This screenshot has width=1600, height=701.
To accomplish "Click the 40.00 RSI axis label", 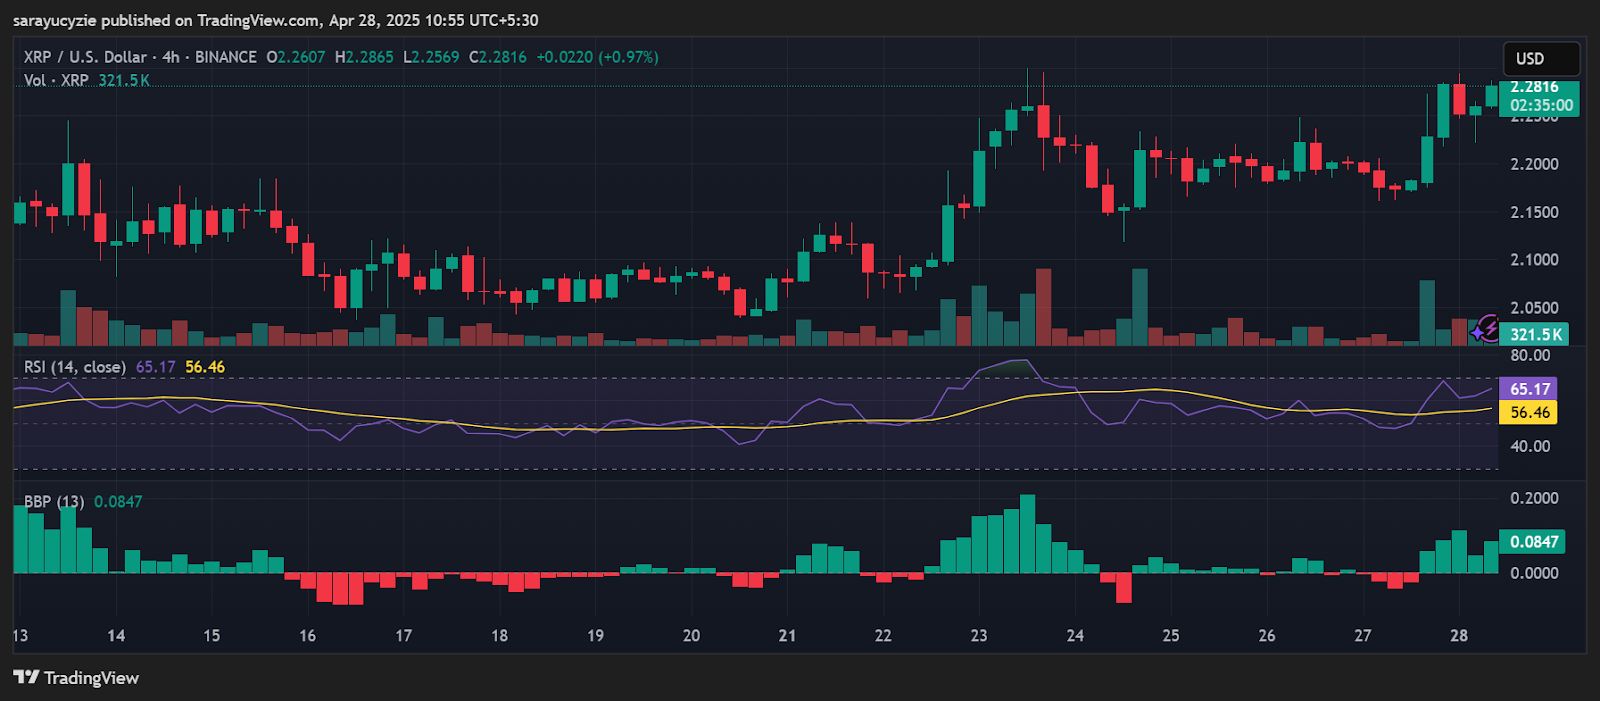I will click(x=1530, y=446).
